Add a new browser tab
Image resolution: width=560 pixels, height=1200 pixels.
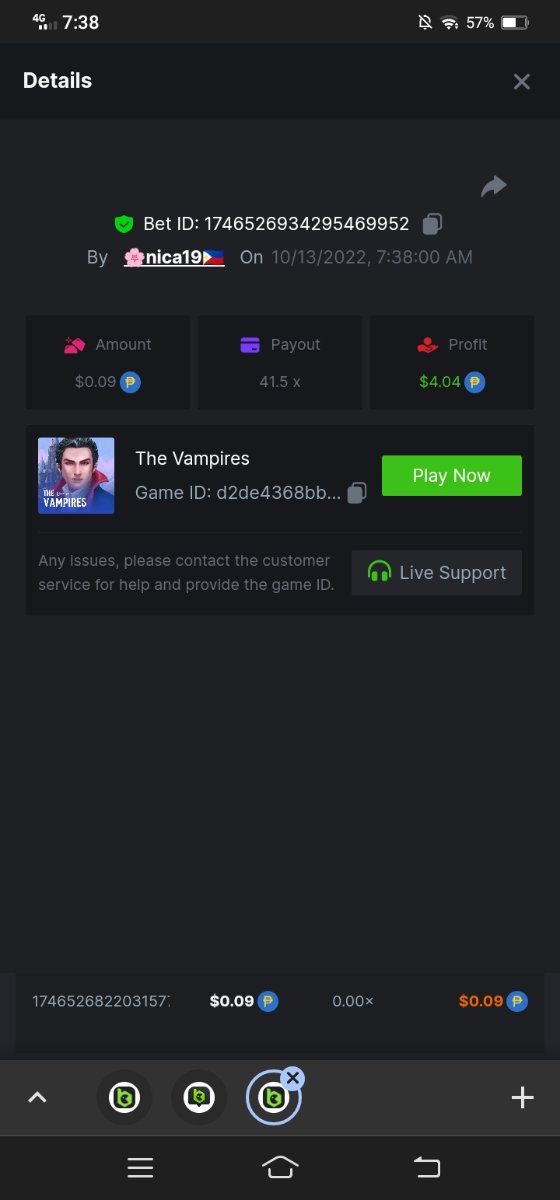522,1098
